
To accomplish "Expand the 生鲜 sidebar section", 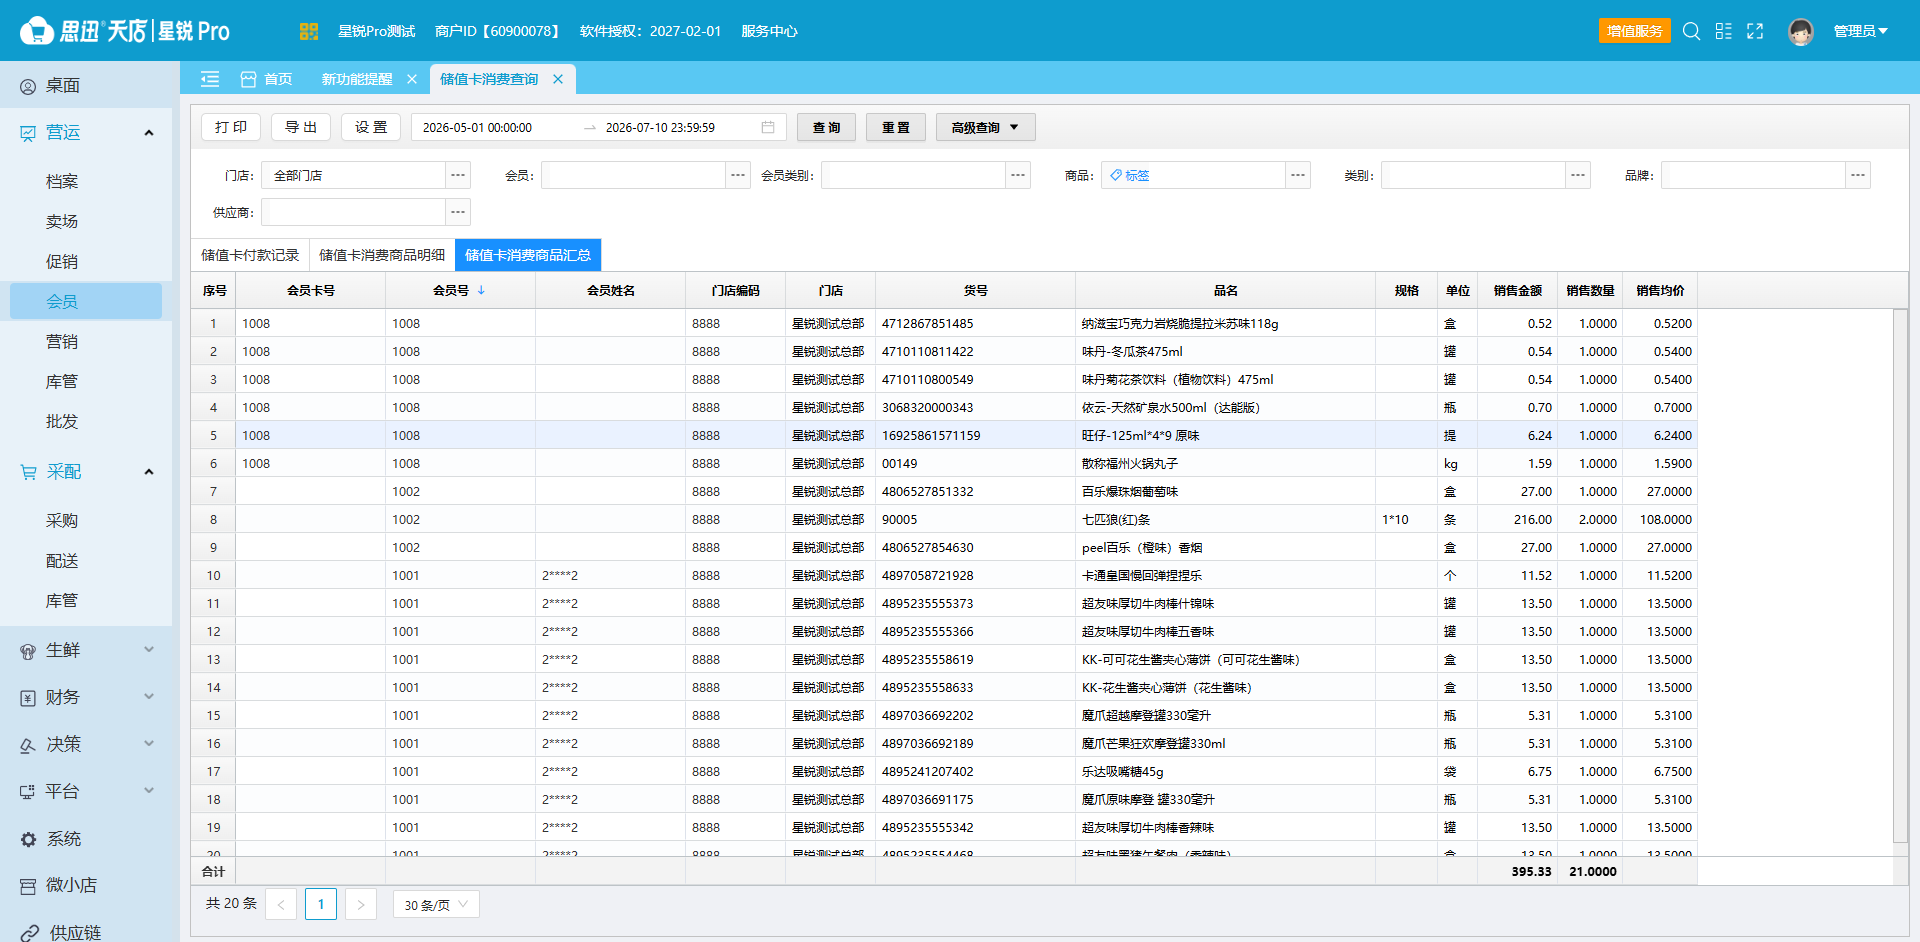I will click(x=86, y=650).
